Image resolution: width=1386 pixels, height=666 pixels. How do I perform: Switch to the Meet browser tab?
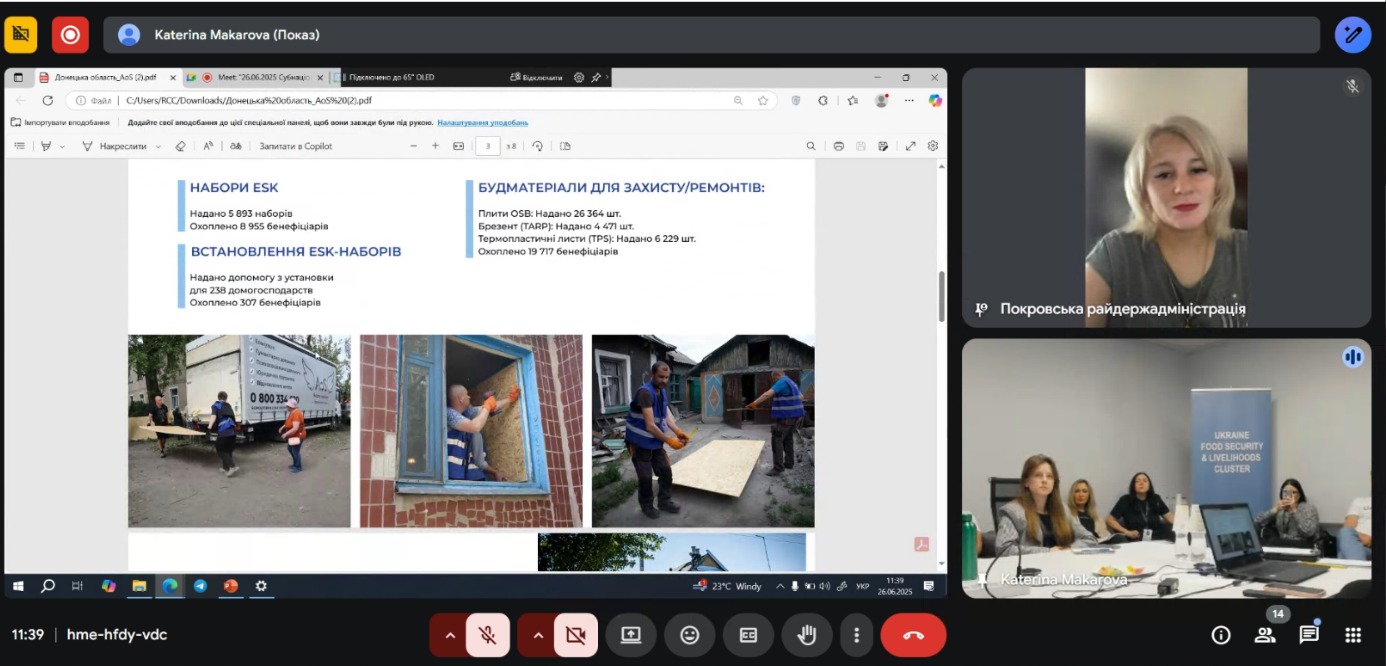point(255,77)
